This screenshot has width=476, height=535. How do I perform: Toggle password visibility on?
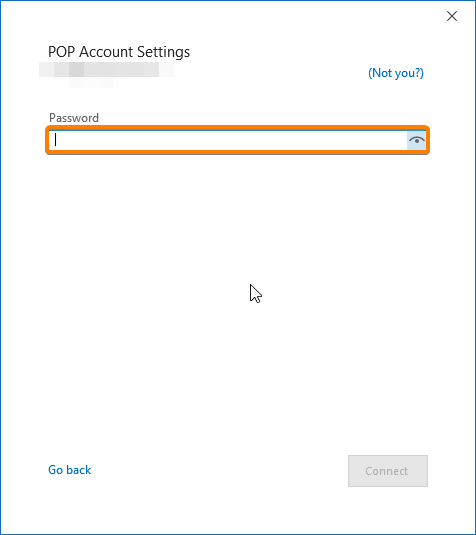tap(416, 140)
